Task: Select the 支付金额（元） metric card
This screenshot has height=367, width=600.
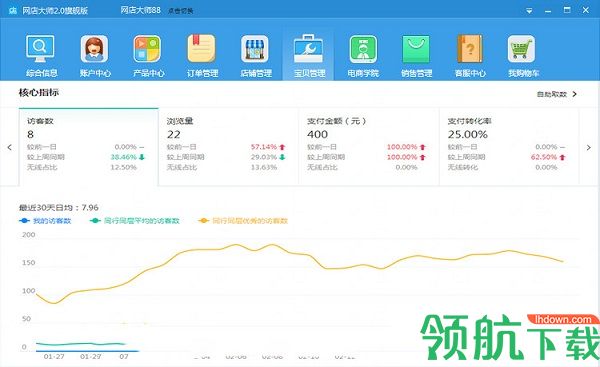Action: [368, 147]
